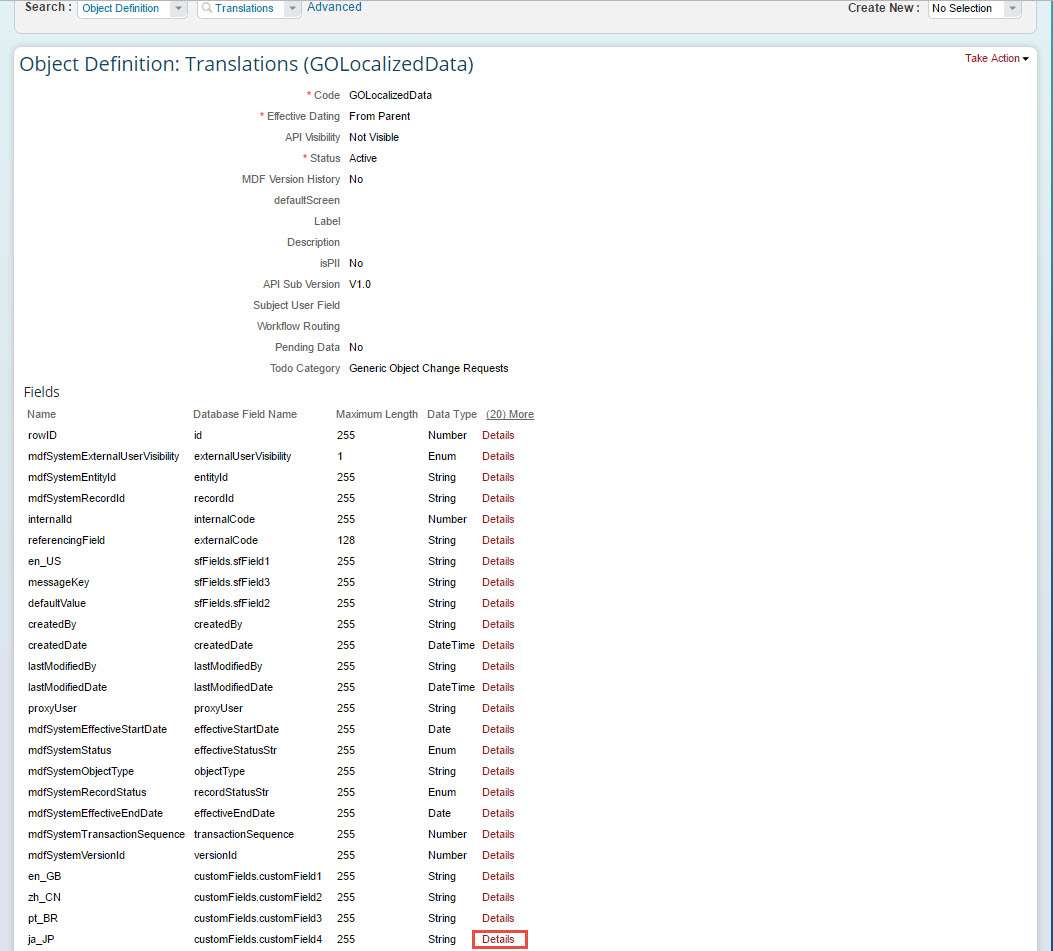Open Details for the zh_CN field
1053x951 pixels.
click(498, 897)
